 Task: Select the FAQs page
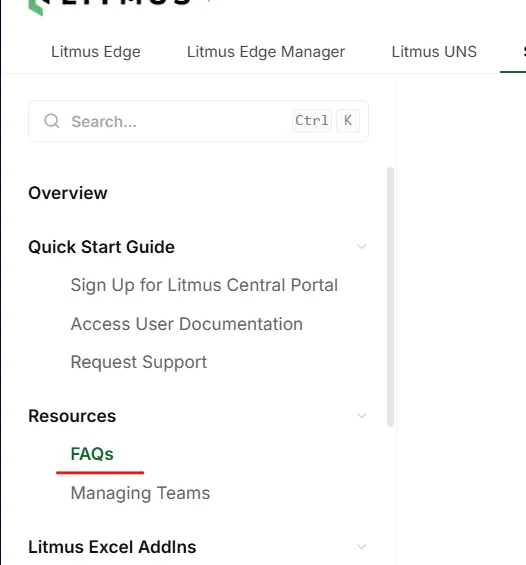click(92, 454)
